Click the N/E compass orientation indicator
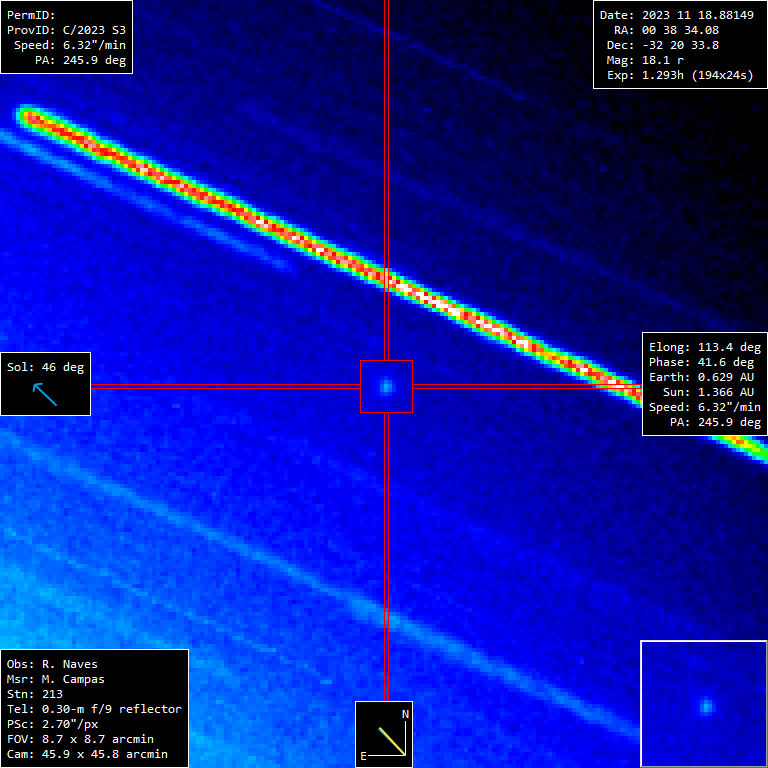Viewport: 768px width, 768px height. [x=384, y=734]
